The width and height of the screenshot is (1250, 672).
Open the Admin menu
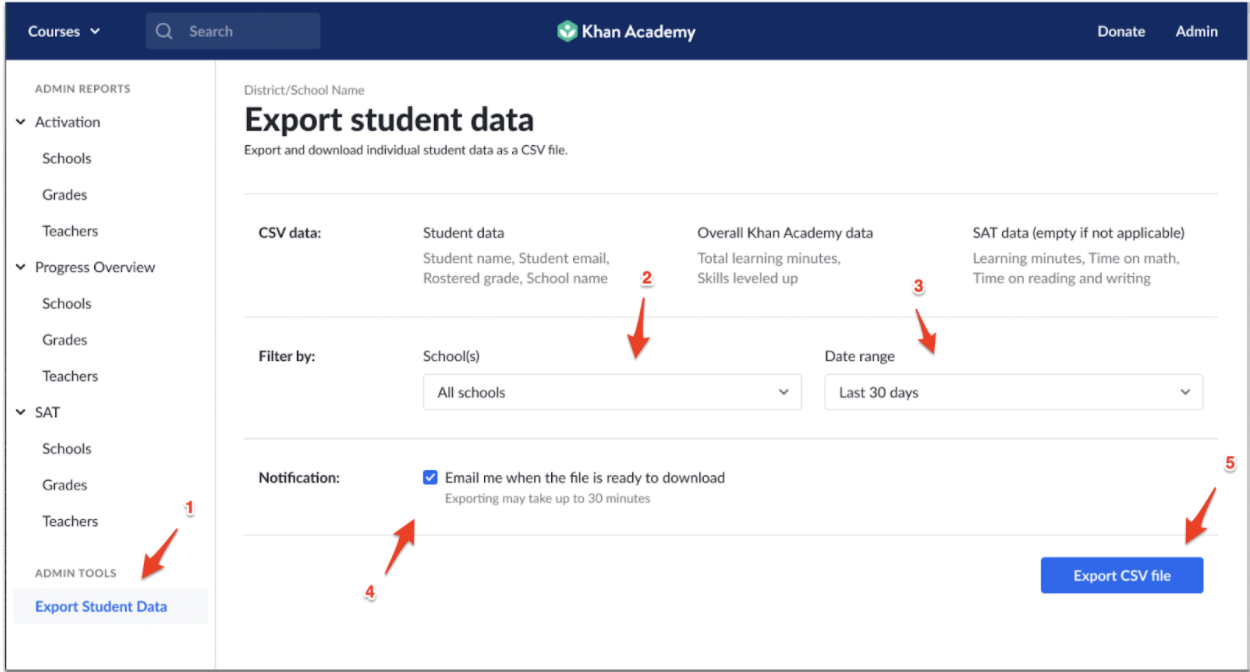click(1196, 31)
